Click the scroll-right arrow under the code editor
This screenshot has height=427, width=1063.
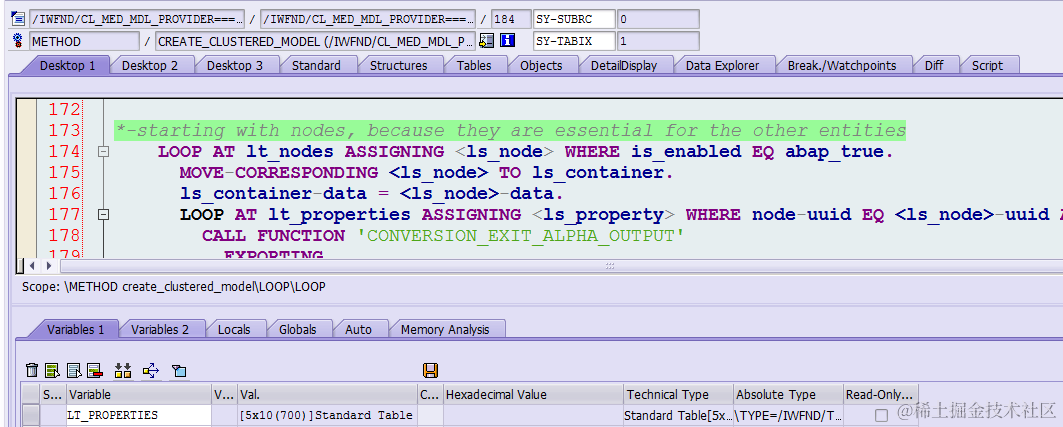pyautogui.click(x=48, y=266)
